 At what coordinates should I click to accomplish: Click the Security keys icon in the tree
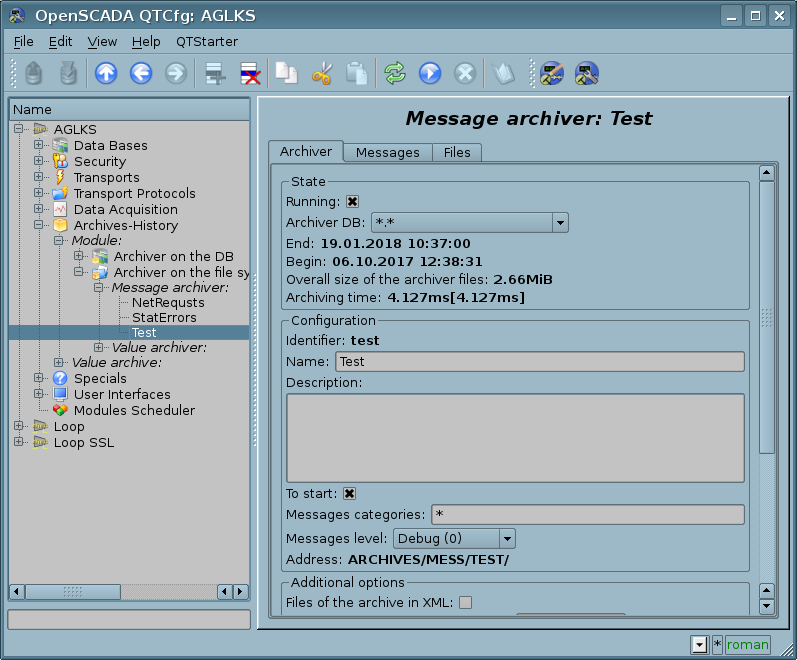(60, 161)
